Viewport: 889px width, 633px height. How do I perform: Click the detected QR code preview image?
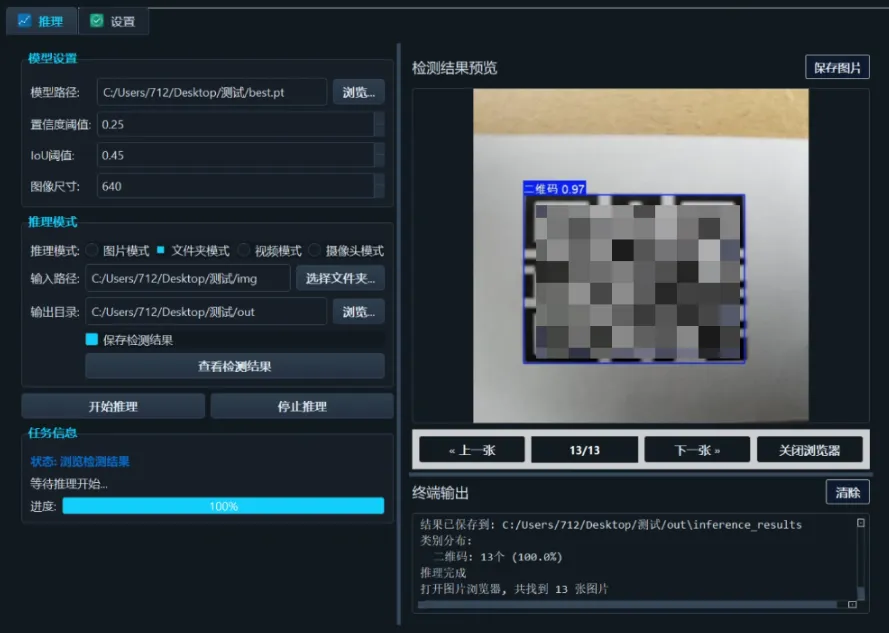pos(641,255)
